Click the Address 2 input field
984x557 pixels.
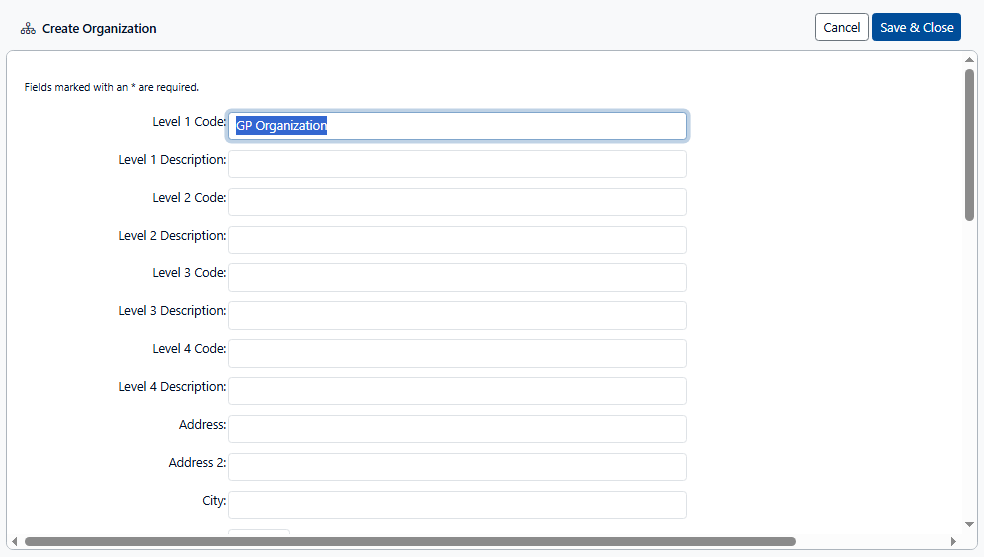coord(457,467)
